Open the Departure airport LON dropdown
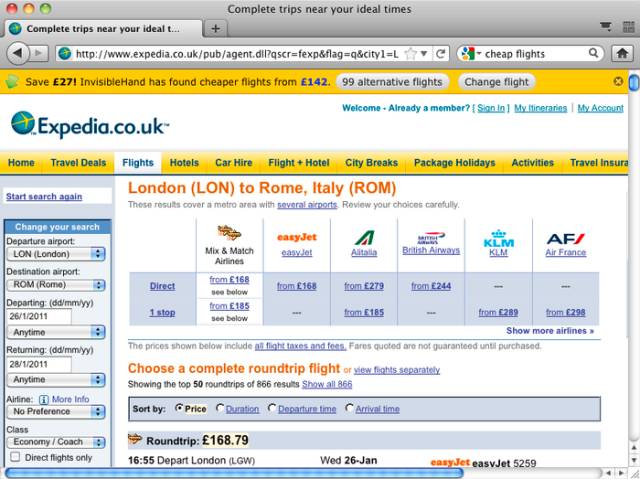 pos(56,254)
